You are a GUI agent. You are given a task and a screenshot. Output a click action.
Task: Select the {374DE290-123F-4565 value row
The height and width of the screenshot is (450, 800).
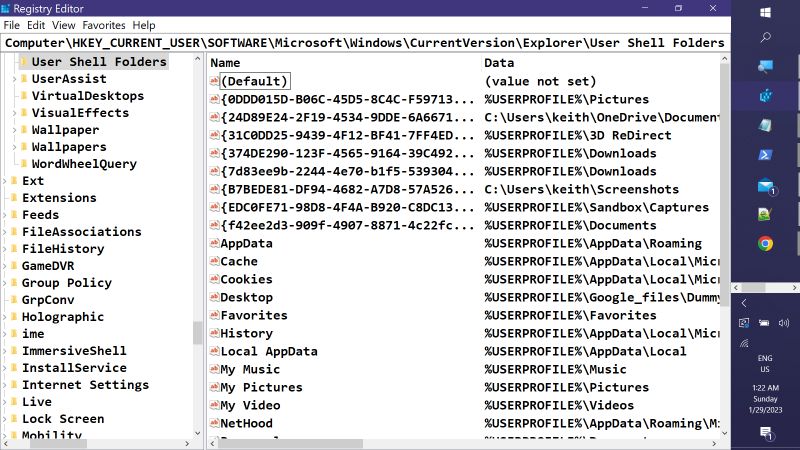pos(347,154)
